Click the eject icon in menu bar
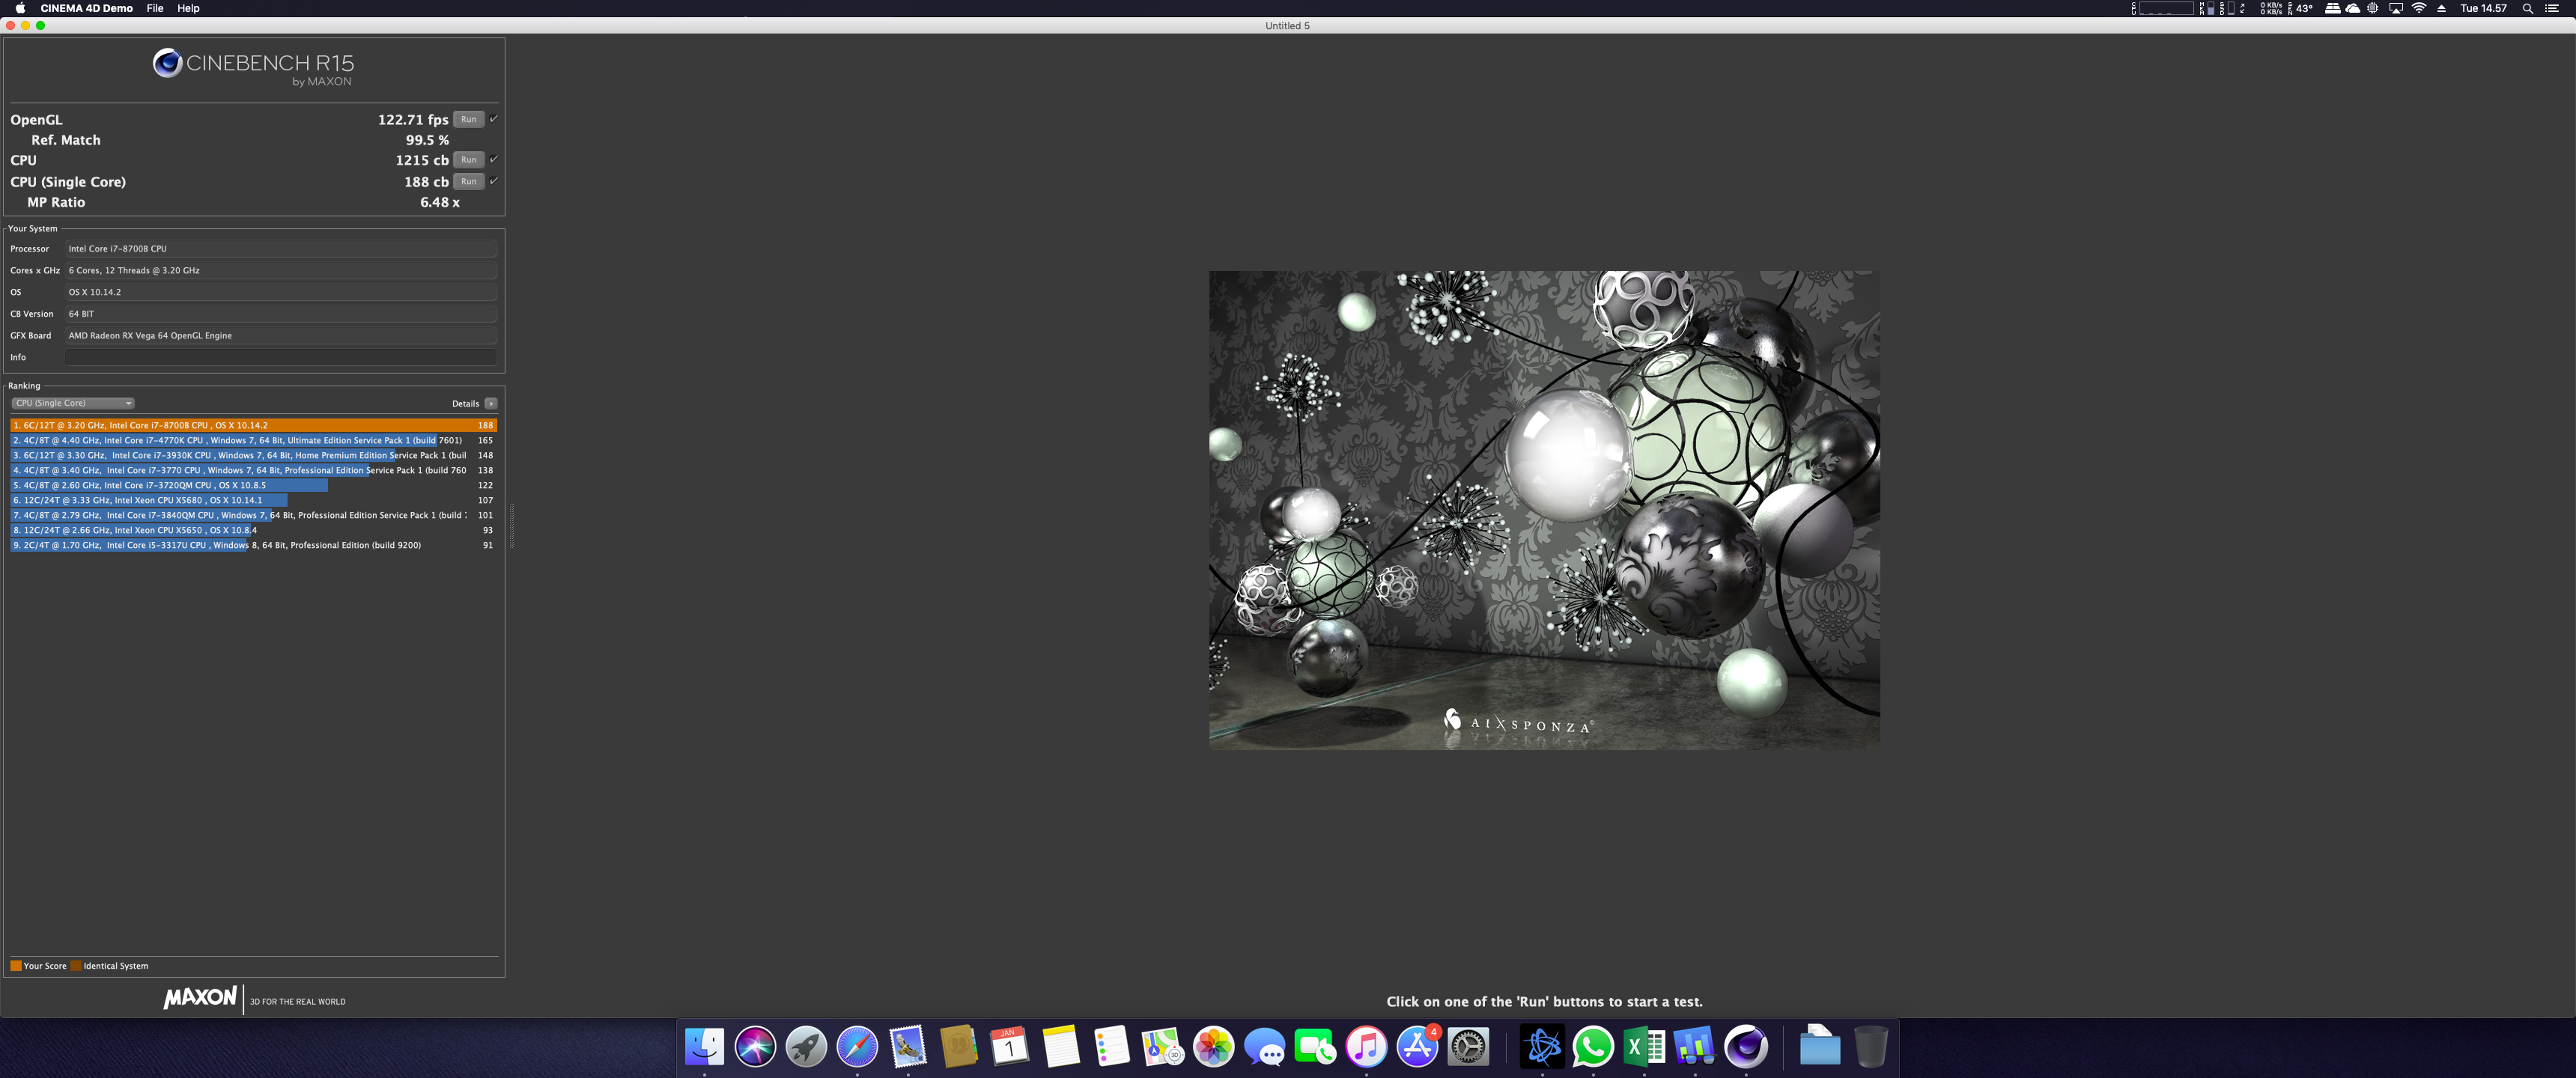 pyautogui.click(x=2441, y=8)
